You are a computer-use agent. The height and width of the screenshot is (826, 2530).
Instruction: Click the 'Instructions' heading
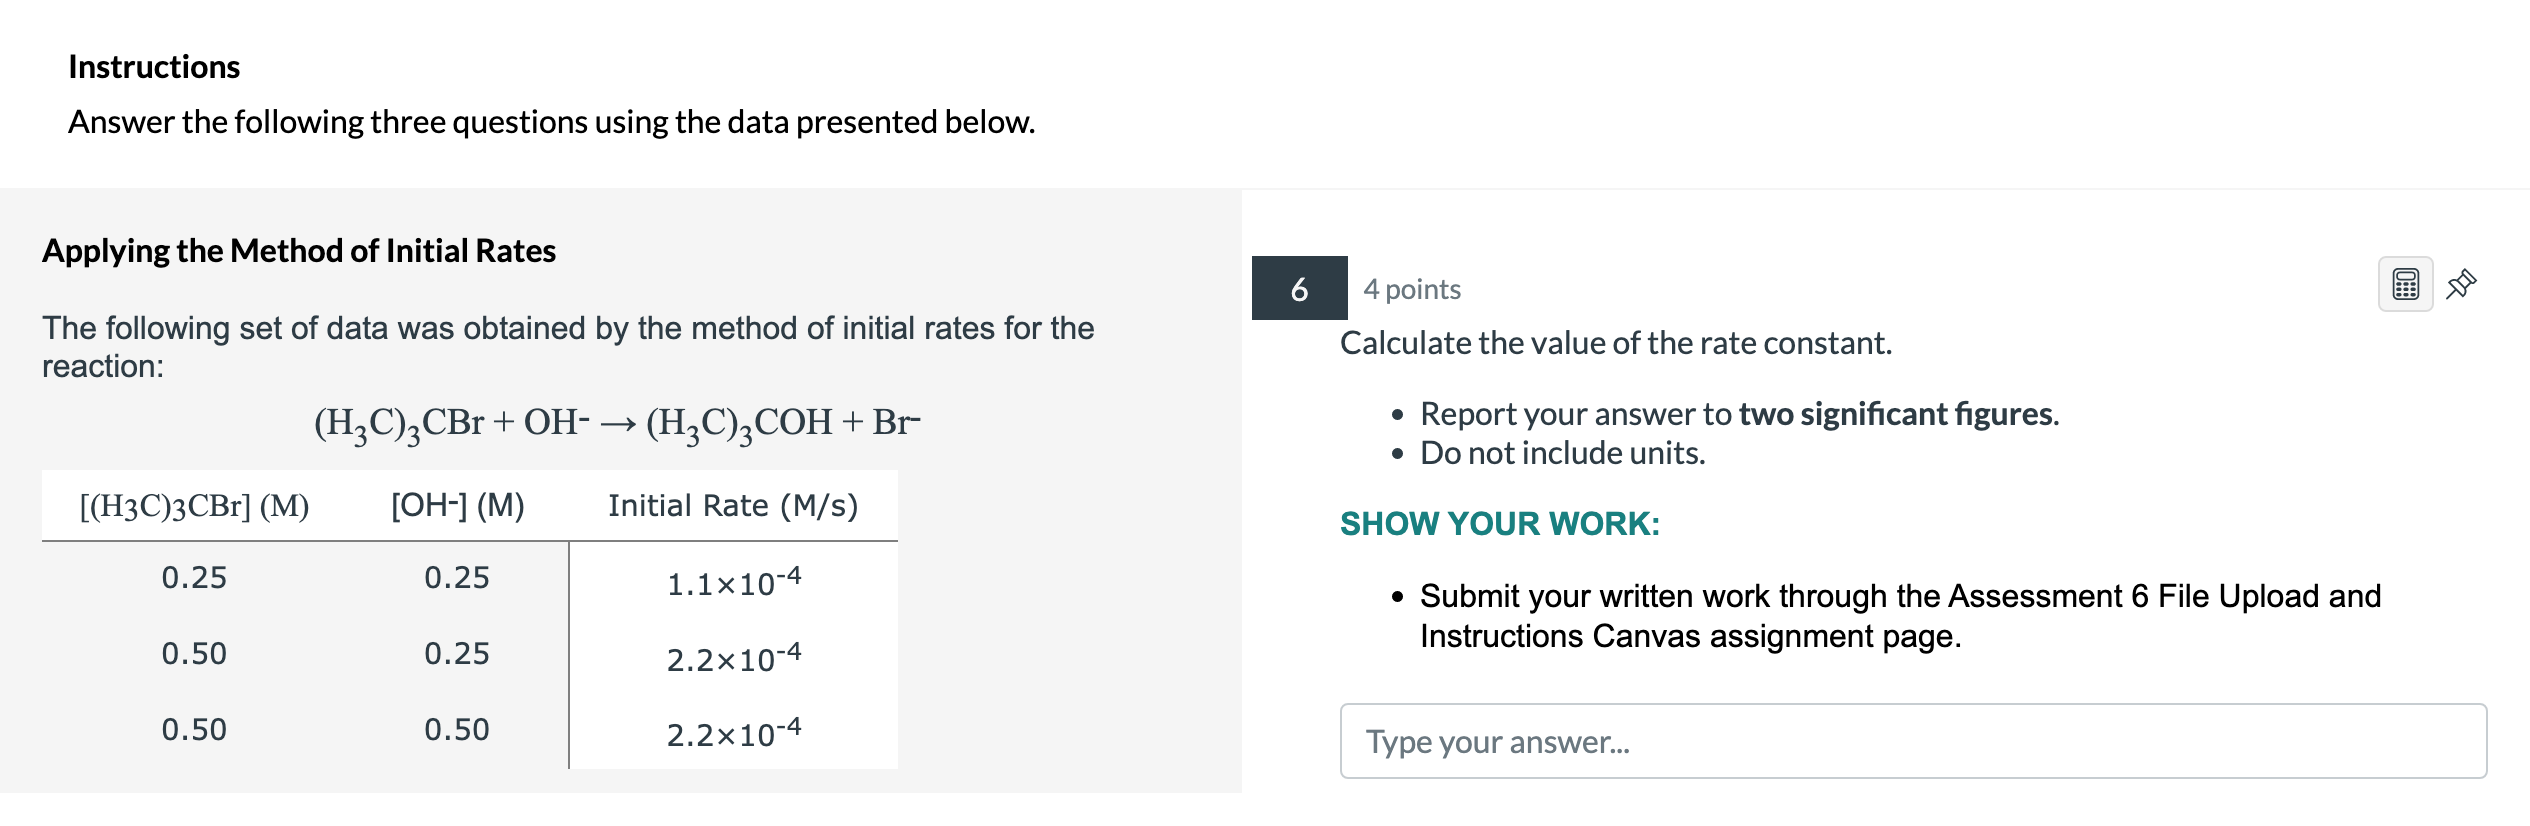coord(154,67)
